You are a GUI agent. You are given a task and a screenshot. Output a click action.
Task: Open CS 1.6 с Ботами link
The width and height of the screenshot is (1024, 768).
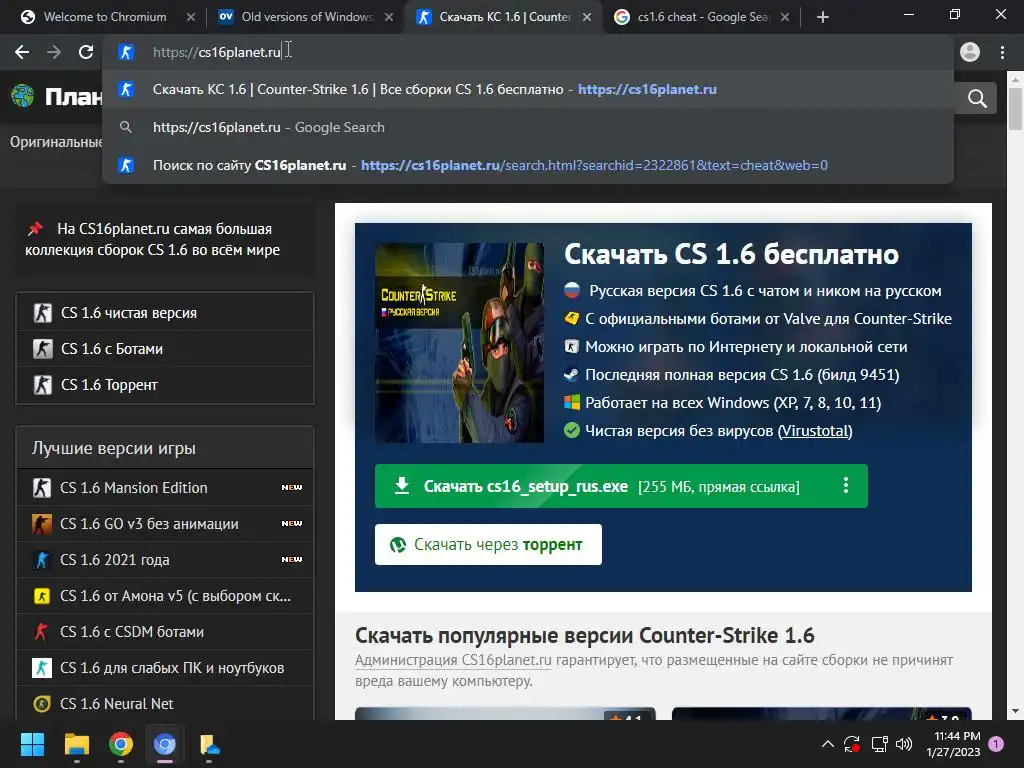165,349
